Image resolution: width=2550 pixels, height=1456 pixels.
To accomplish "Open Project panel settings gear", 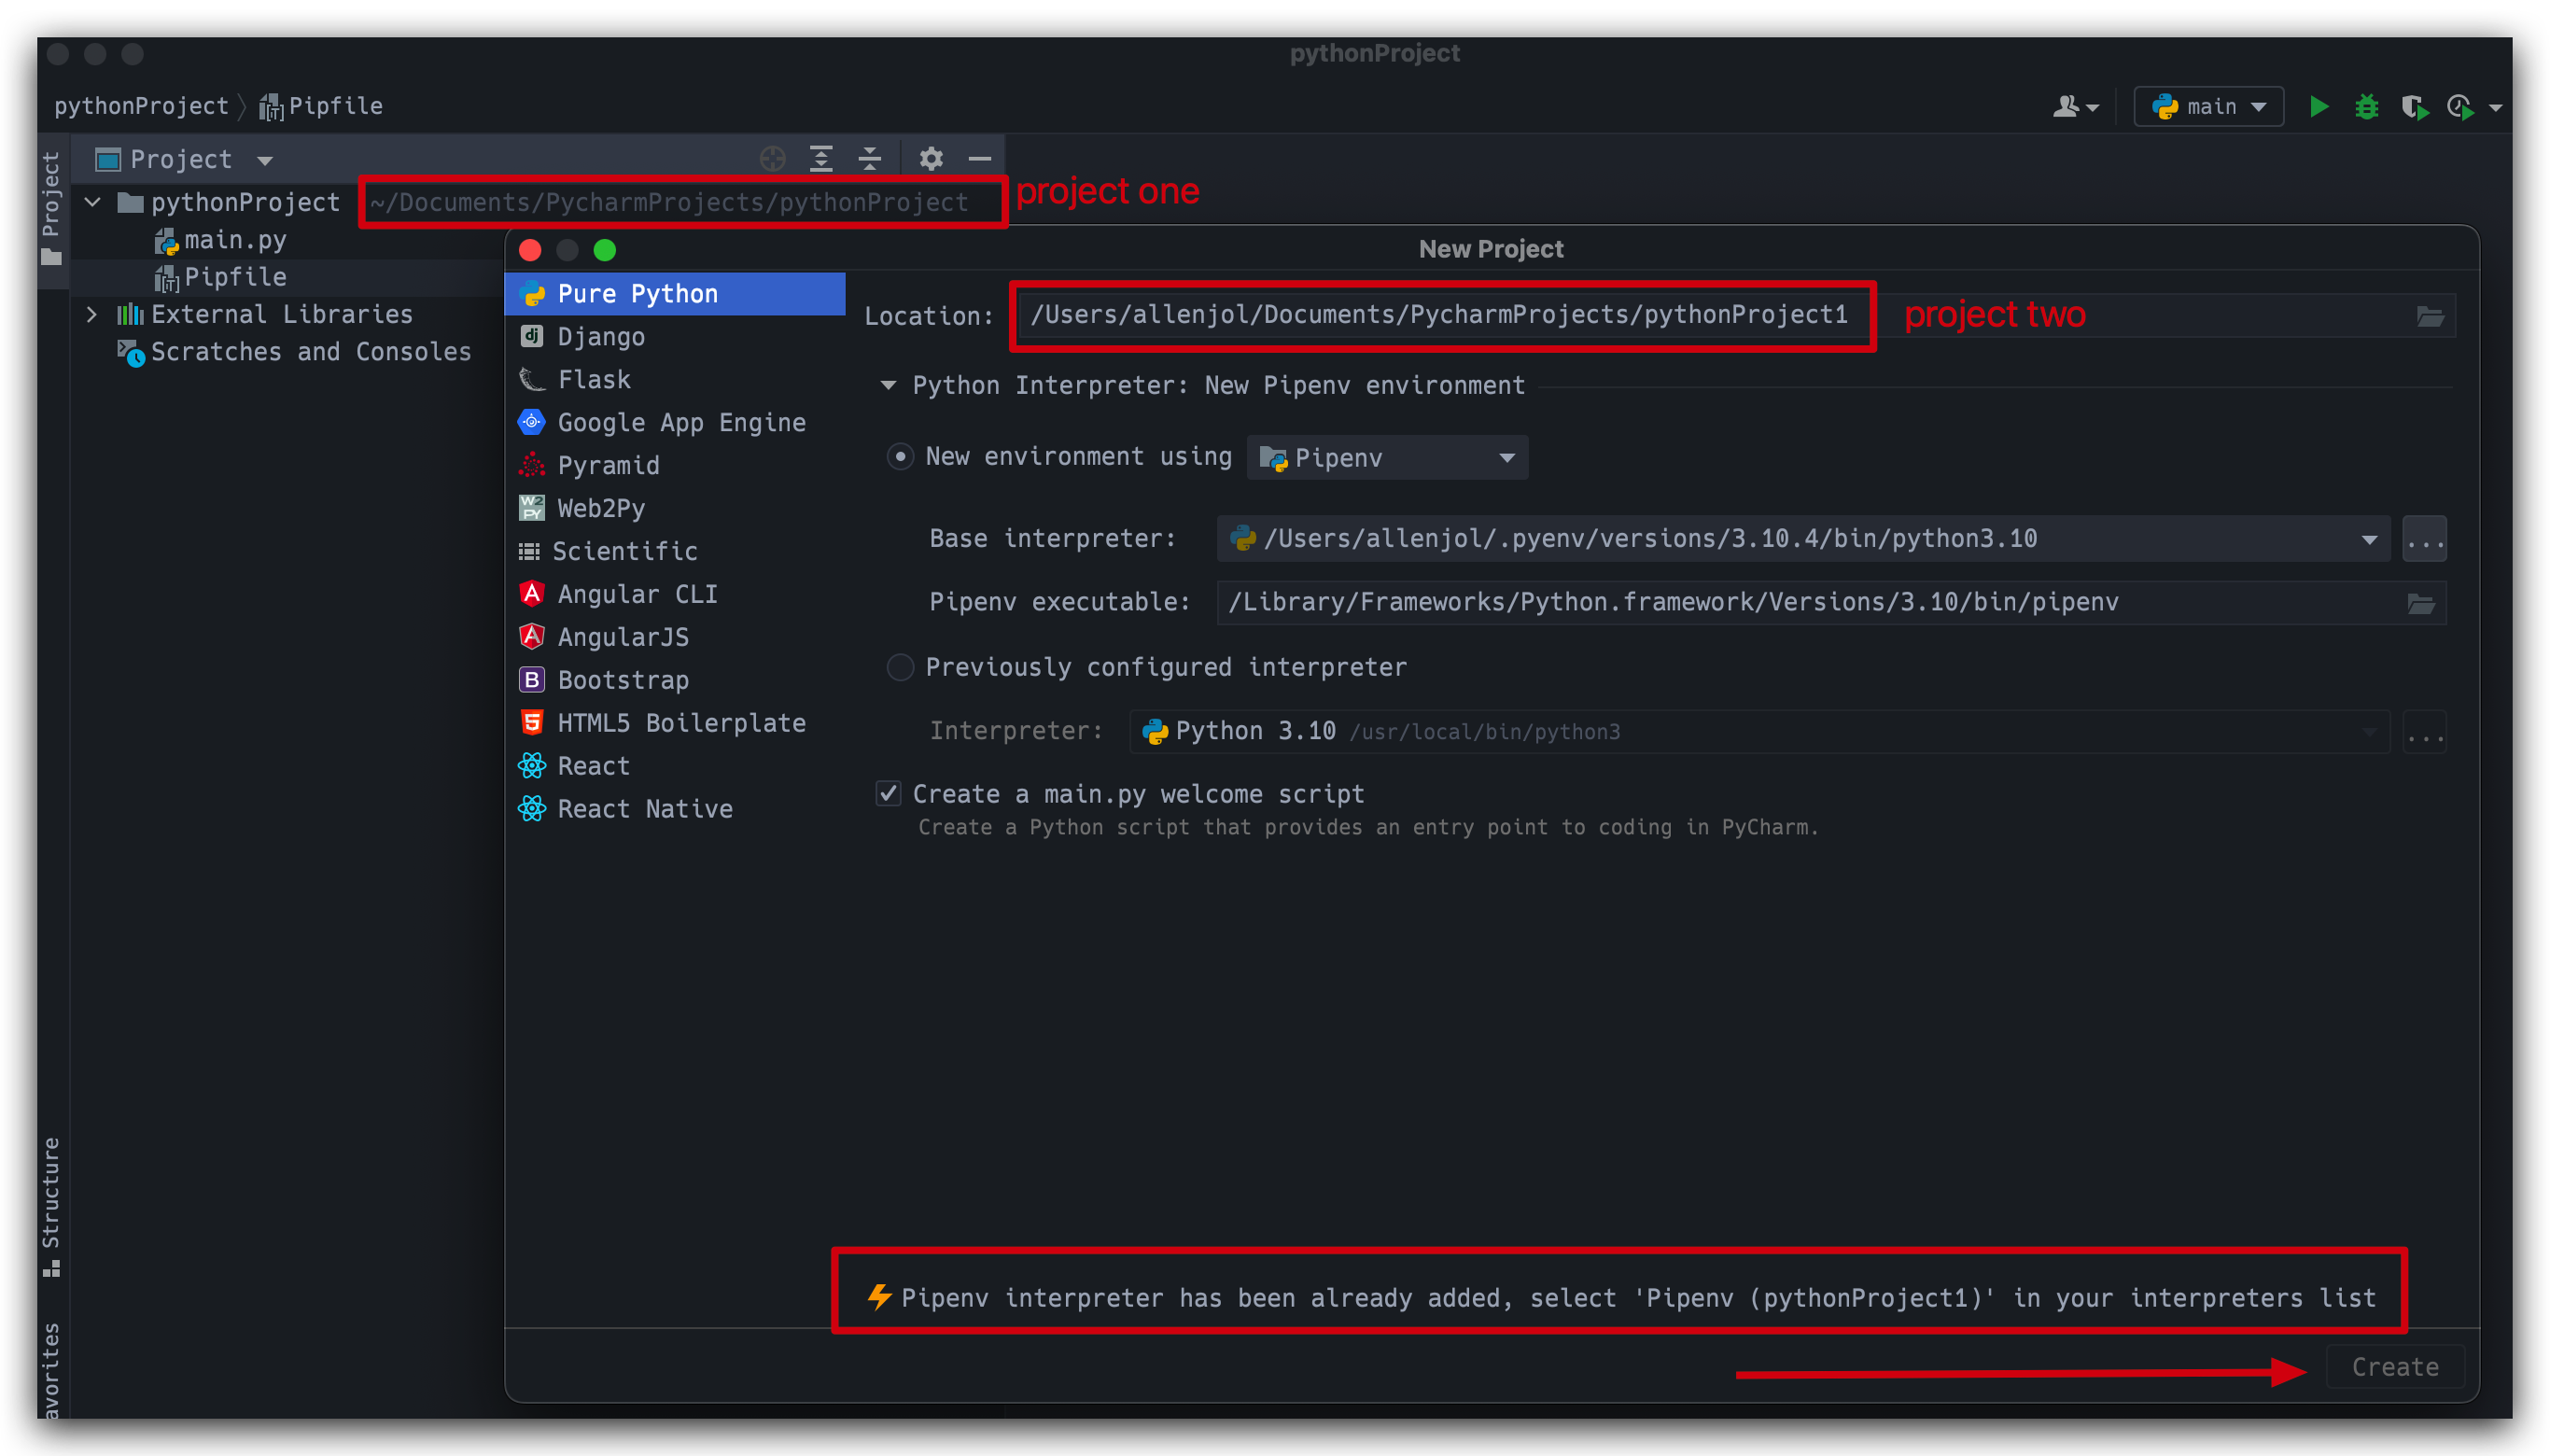I will point(929,158).
